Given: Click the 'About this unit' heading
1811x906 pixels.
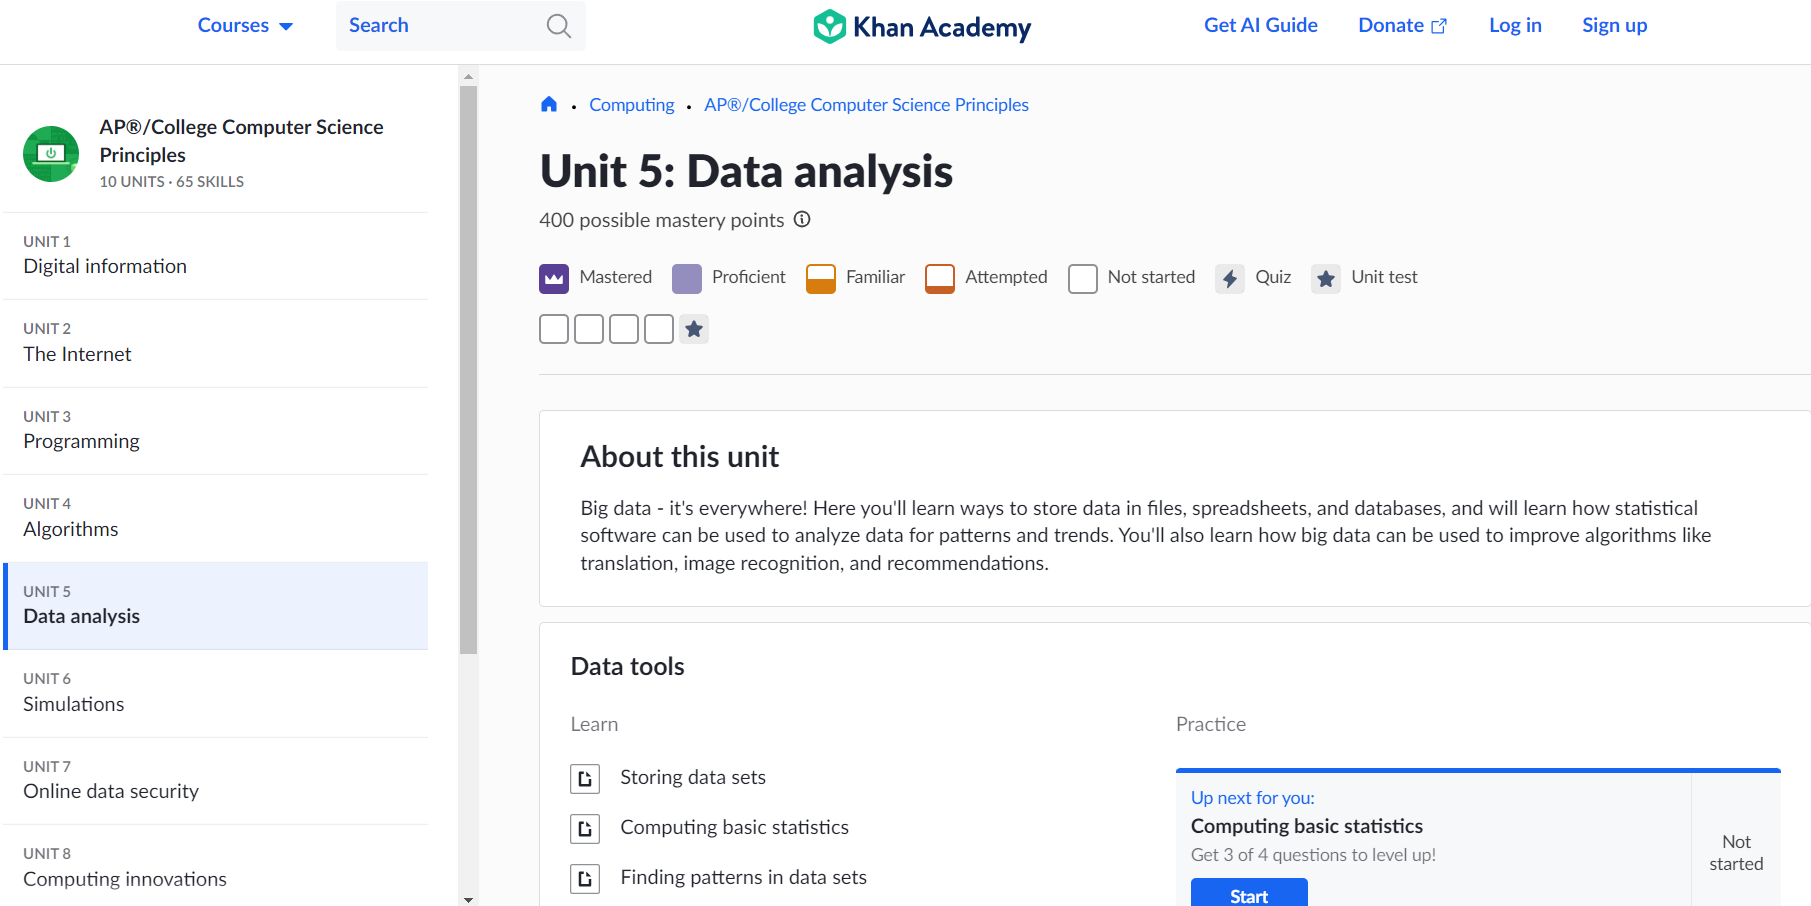Looking at the screenshot, I should (x=679, y=457).
